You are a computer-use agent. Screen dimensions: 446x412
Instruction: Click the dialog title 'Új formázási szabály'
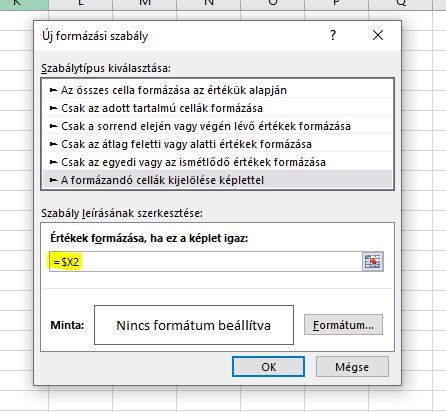click(95, 36)
